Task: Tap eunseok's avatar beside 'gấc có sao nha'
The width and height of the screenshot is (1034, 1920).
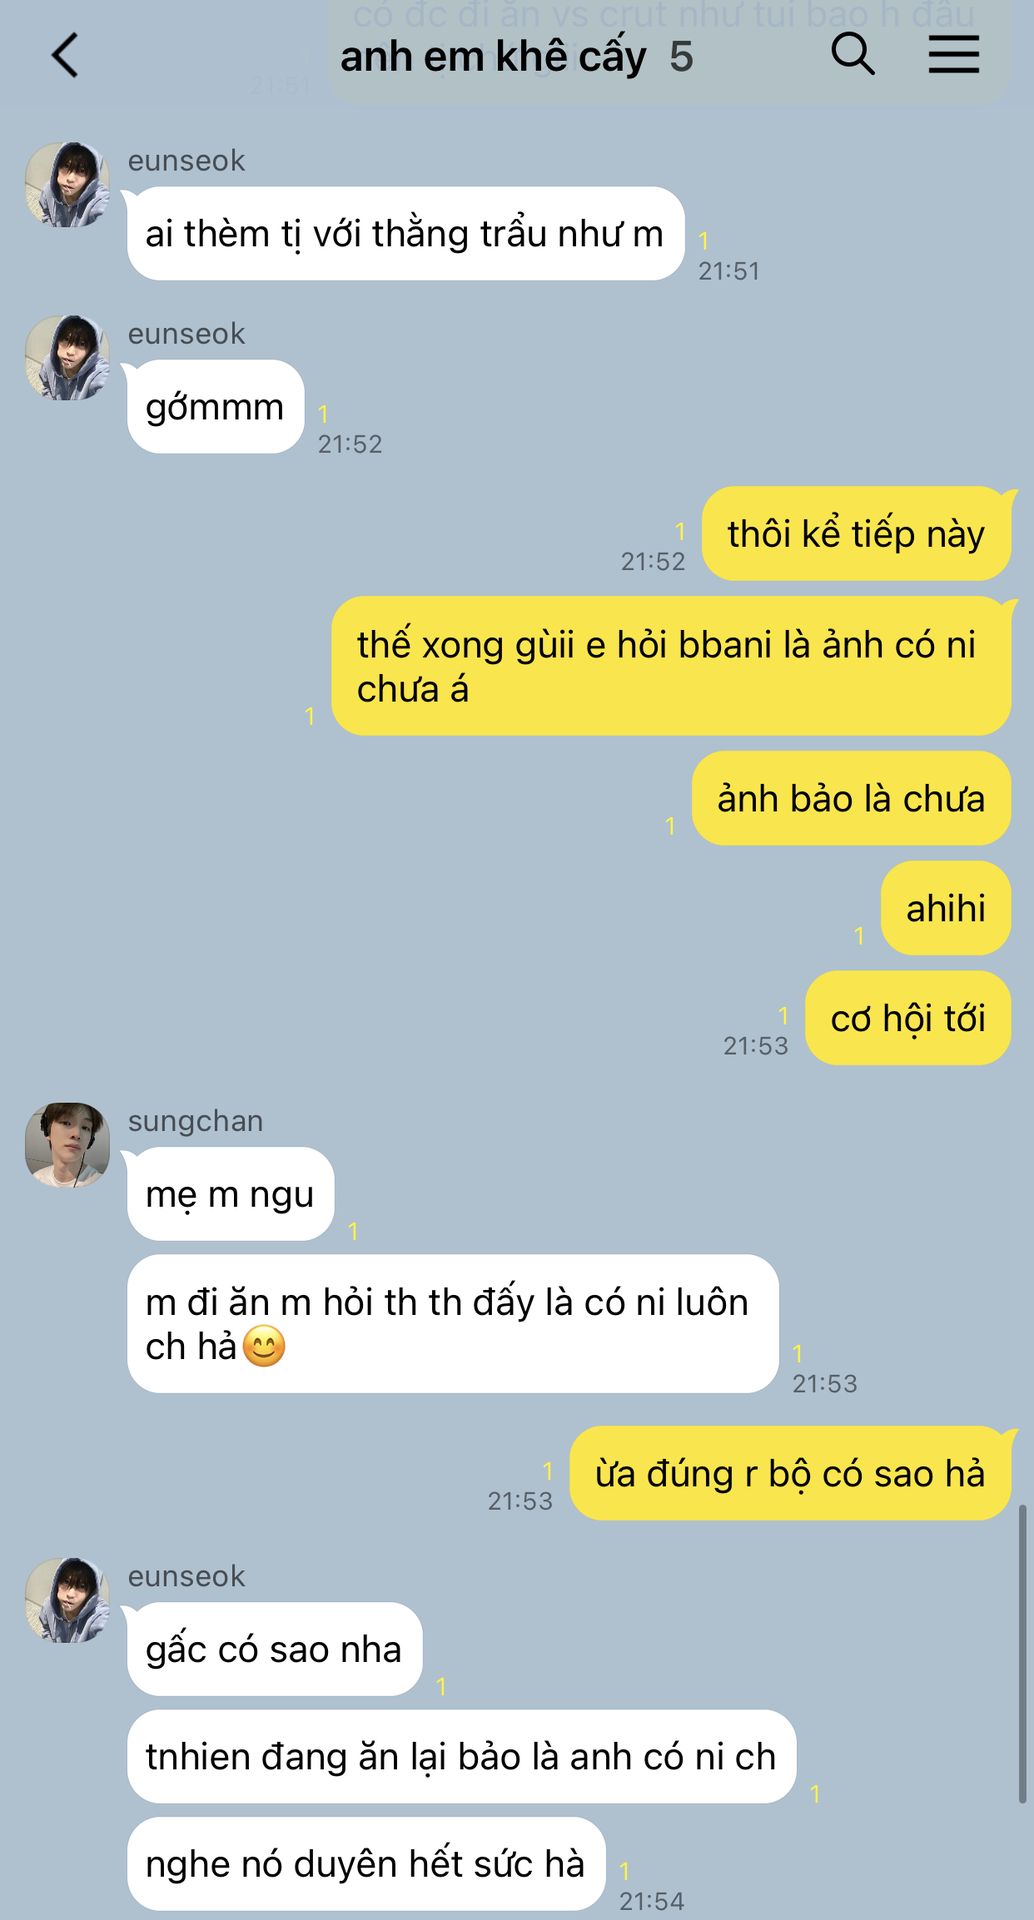Action: coord(67,1600)
